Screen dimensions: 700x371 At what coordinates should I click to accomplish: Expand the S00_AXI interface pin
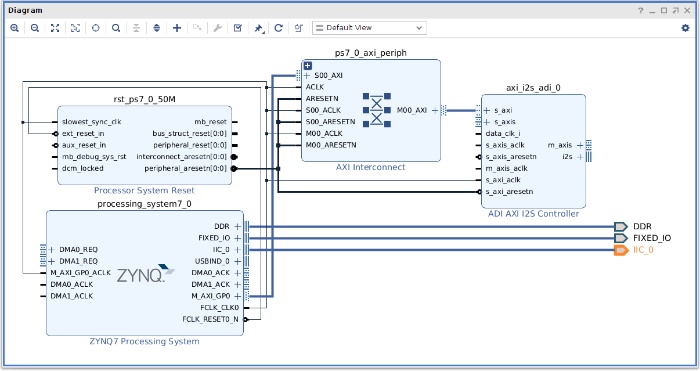point(307,75)
